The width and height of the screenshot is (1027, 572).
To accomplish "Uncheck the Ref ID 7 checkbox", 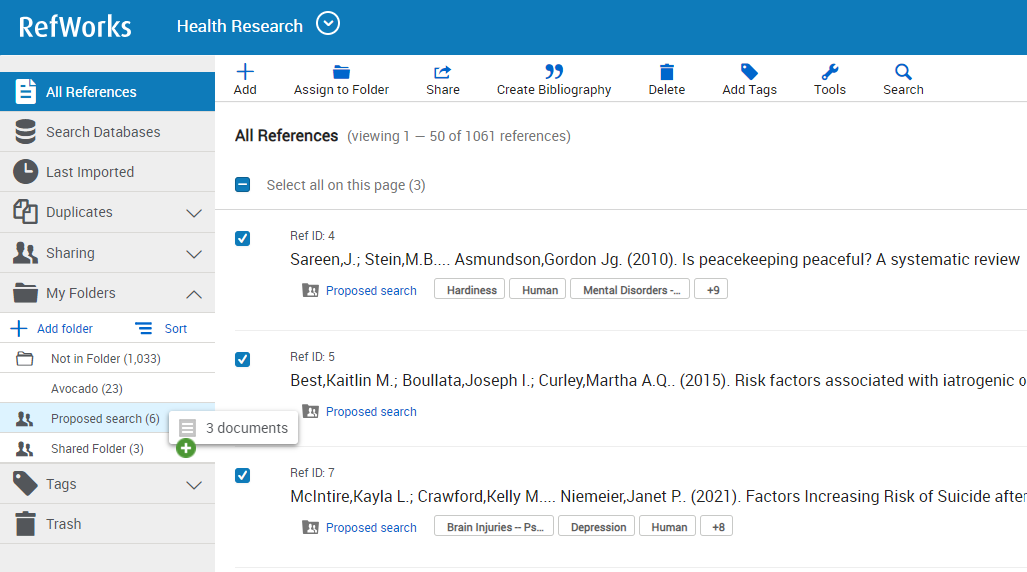I will 242,476.
